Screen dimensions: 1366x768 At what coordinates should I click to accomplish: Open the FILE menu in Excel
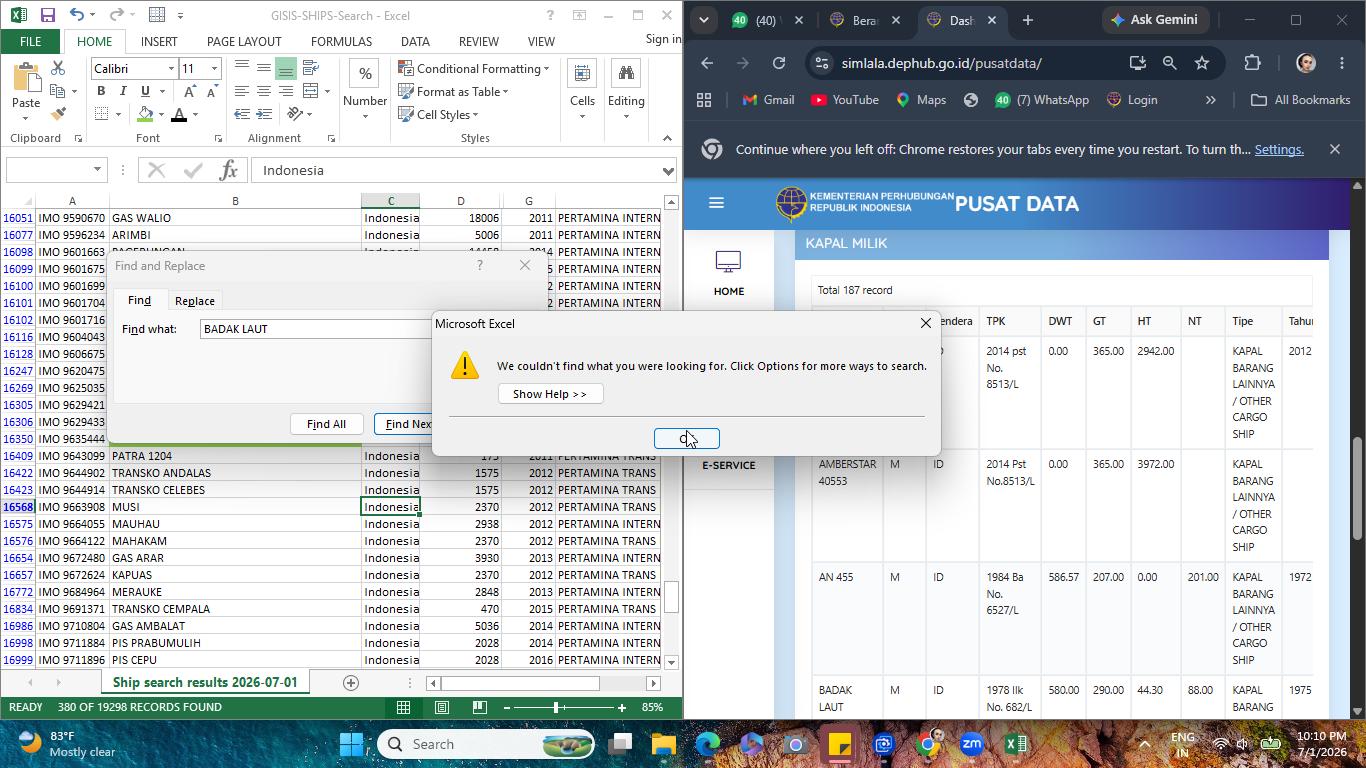(30, 41)
